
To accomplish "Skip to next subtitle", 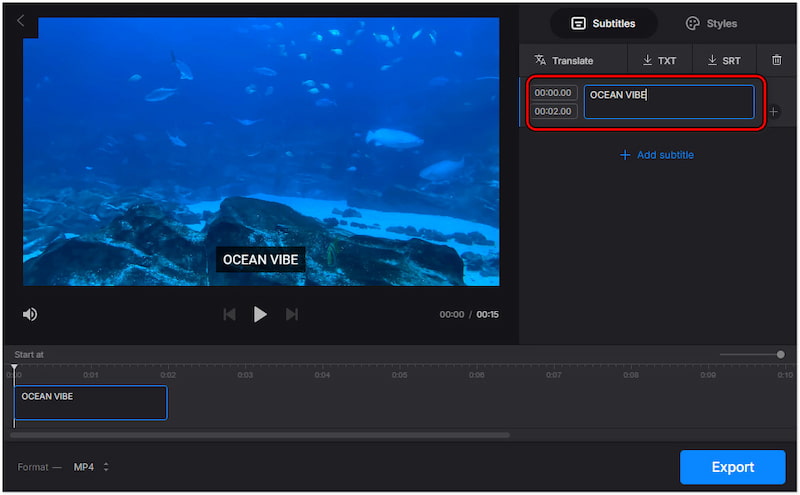I will [292, 314].
